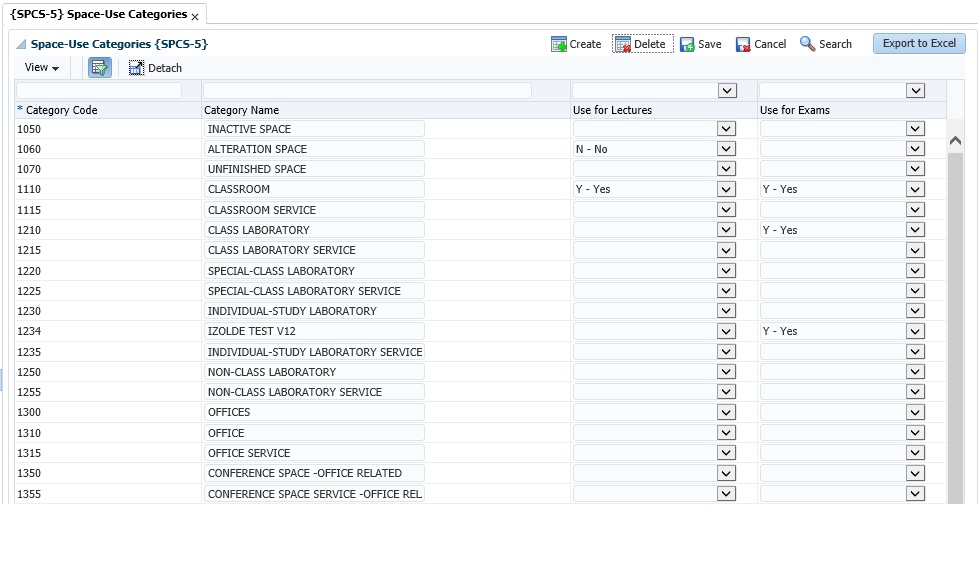
Task: Open the View menu
Action: point(41,67)
